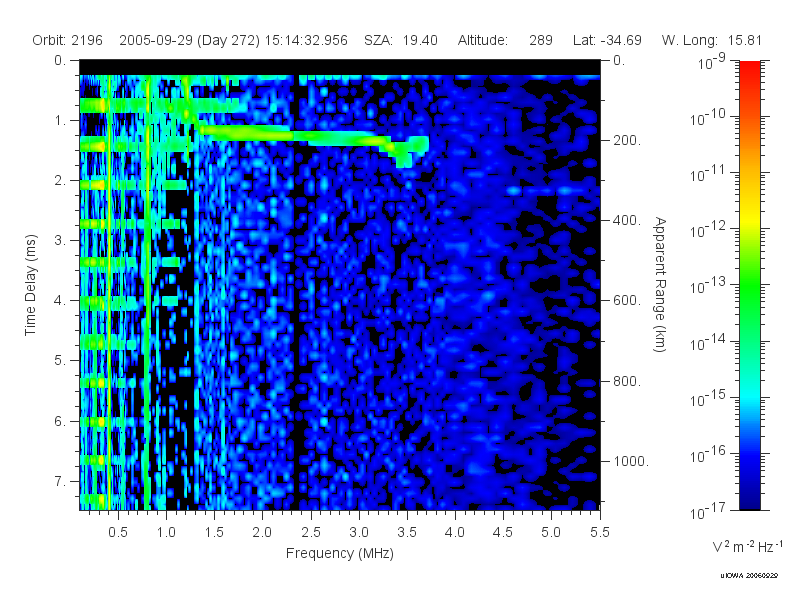Click the '0.' time delay tick label

[x=60, y=60]
